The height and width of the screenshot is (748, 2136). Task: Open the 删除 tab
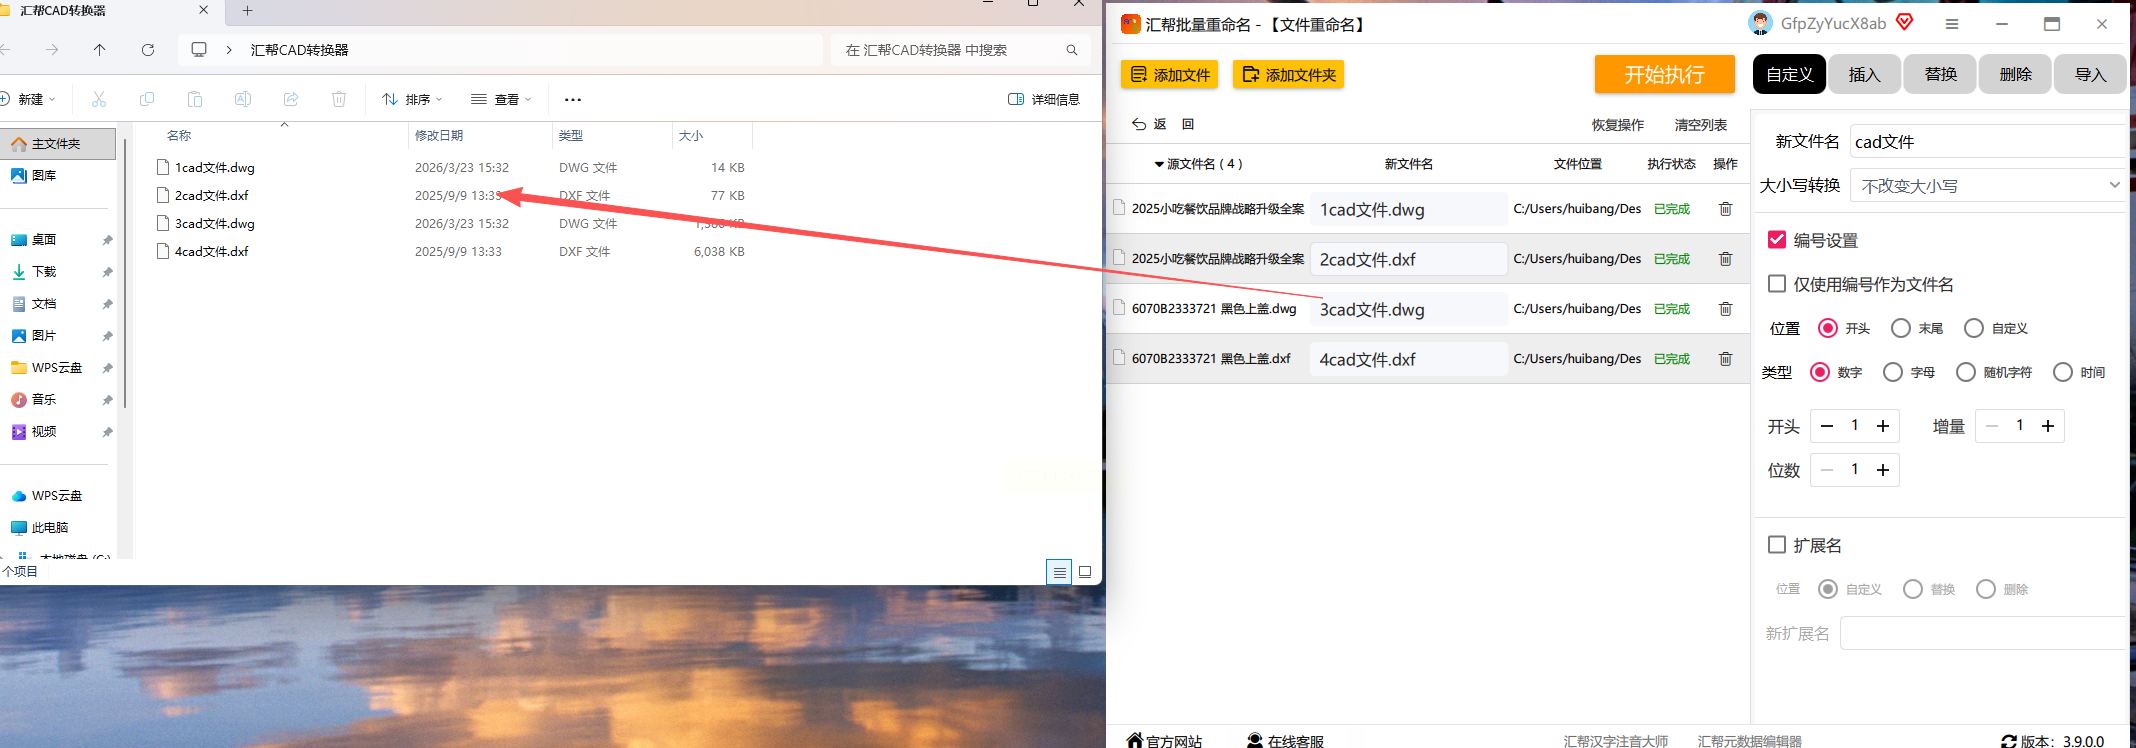coord(2015,75)
